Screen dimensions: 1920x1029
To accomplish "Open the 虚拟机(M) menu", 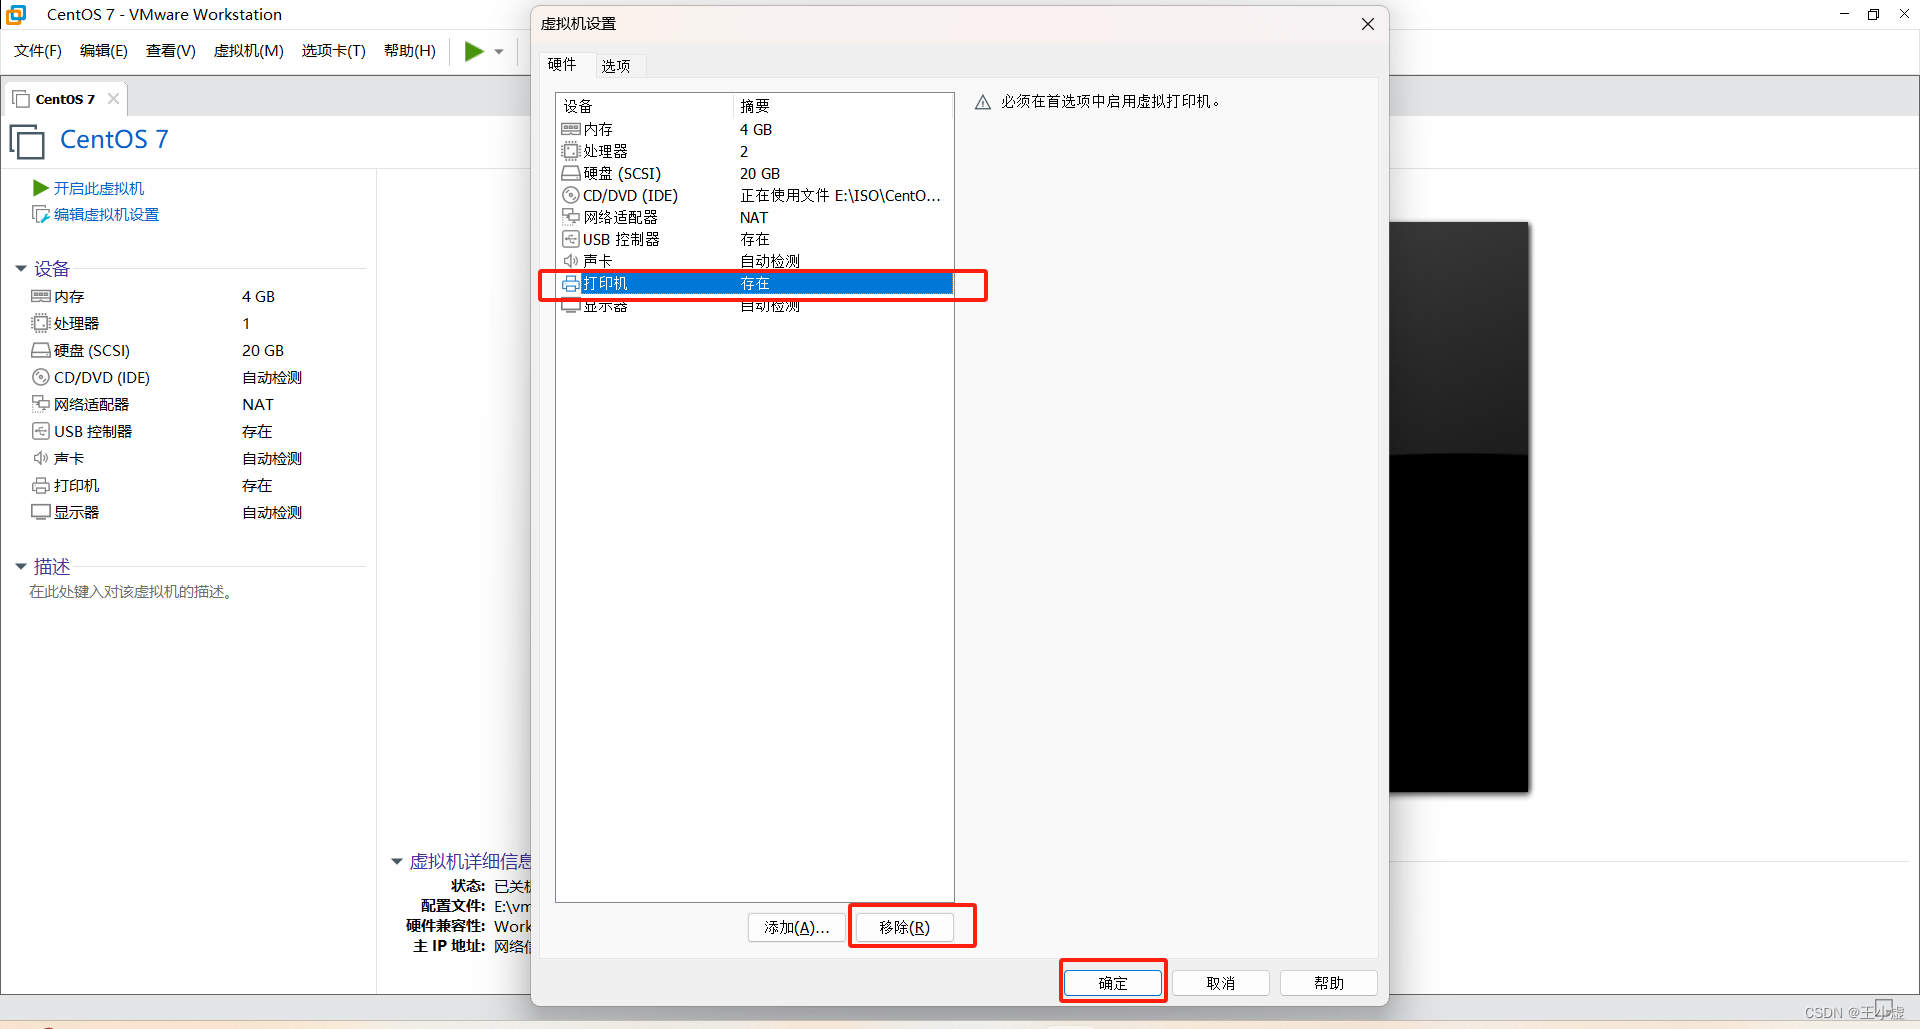I will (x=249, y=51).
